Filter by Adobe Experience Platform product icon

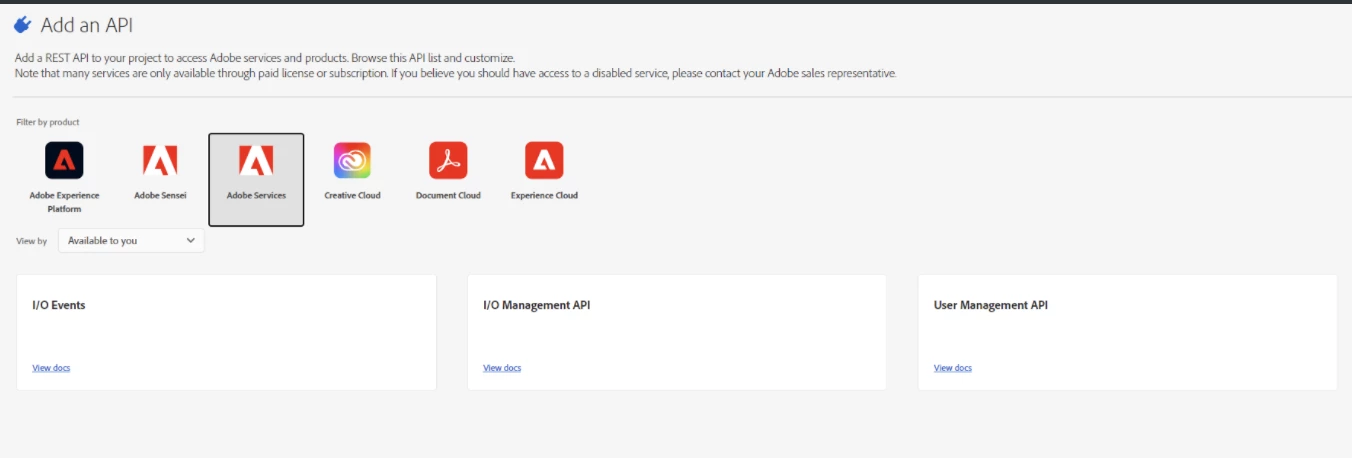64,160
